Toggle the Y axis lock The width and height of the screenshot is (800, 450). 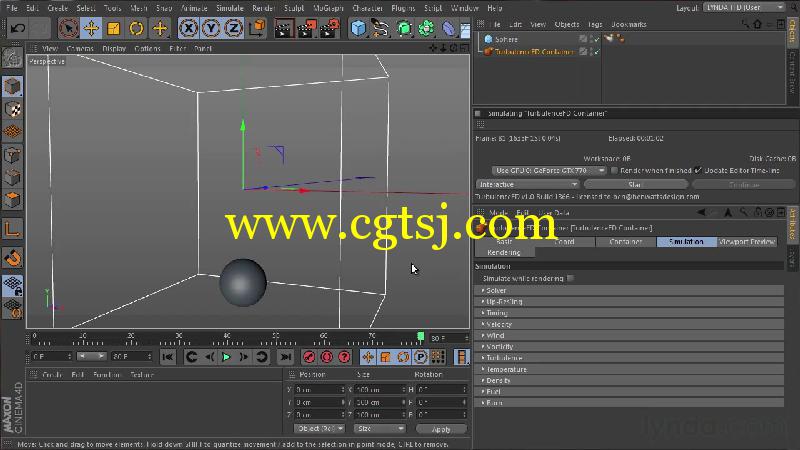[x=211, y=28]
